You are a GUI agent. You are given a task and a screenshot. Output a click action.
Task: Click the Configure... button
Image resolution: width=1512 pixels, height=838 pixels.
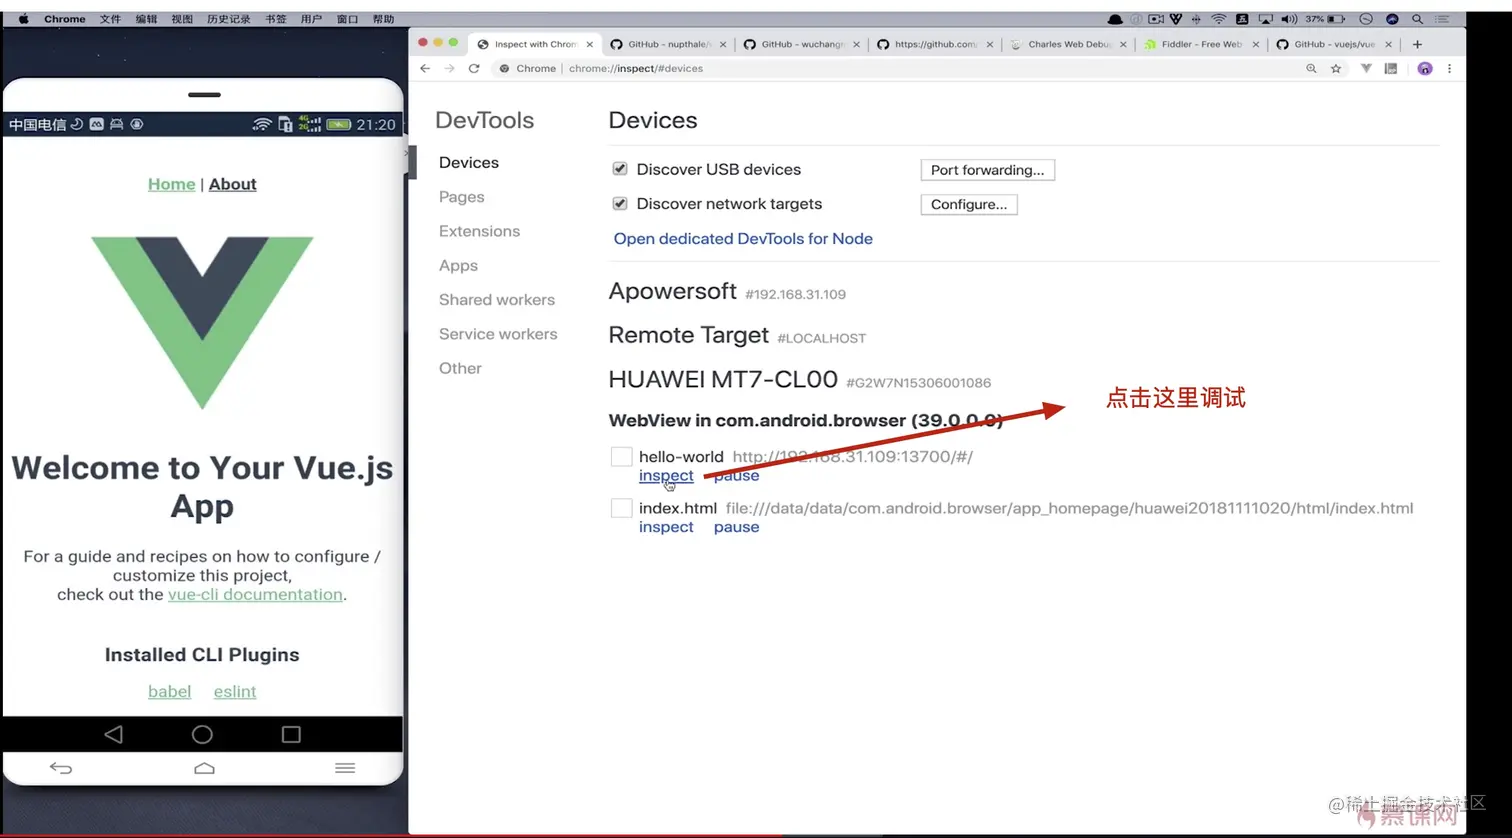click(x=969, y=204)
